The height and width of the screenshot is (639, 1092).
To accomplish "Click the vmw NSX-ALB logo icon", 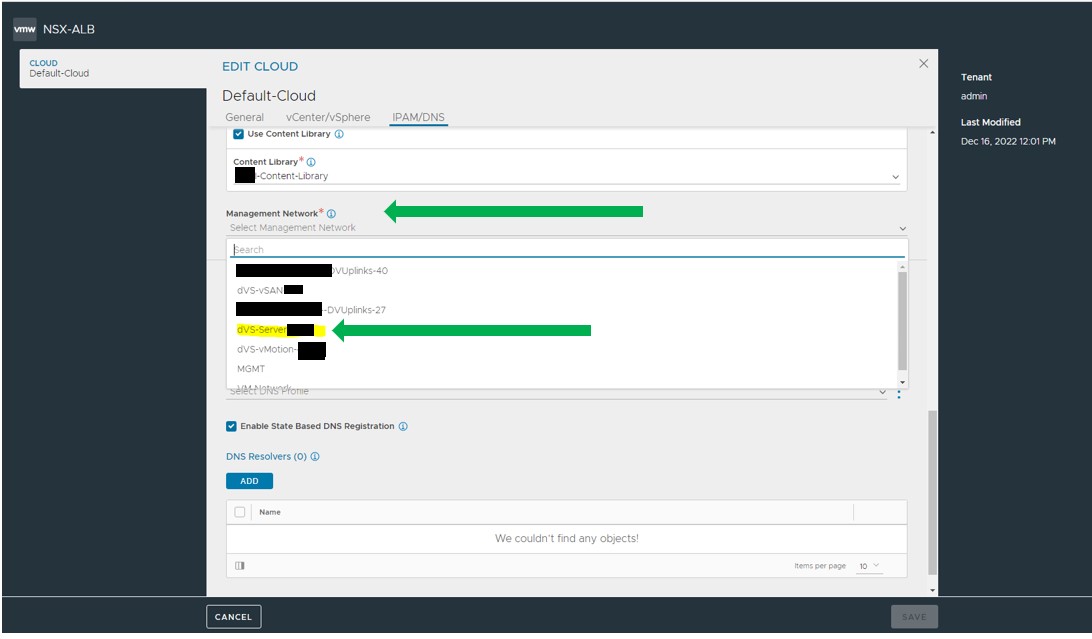I will (24, 29).
